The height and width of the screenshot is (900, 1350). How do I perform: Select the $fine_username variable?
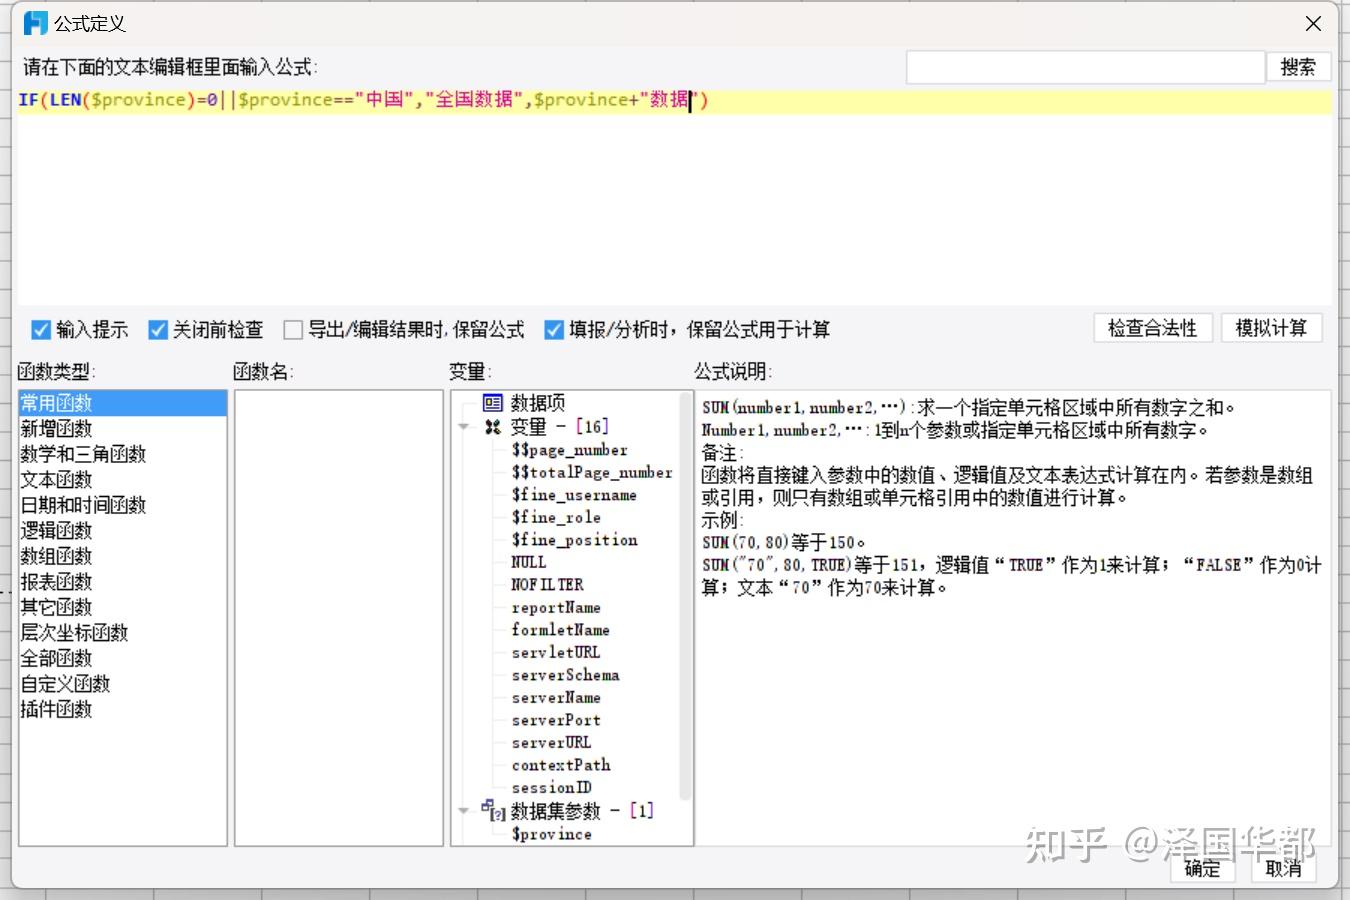573,494
